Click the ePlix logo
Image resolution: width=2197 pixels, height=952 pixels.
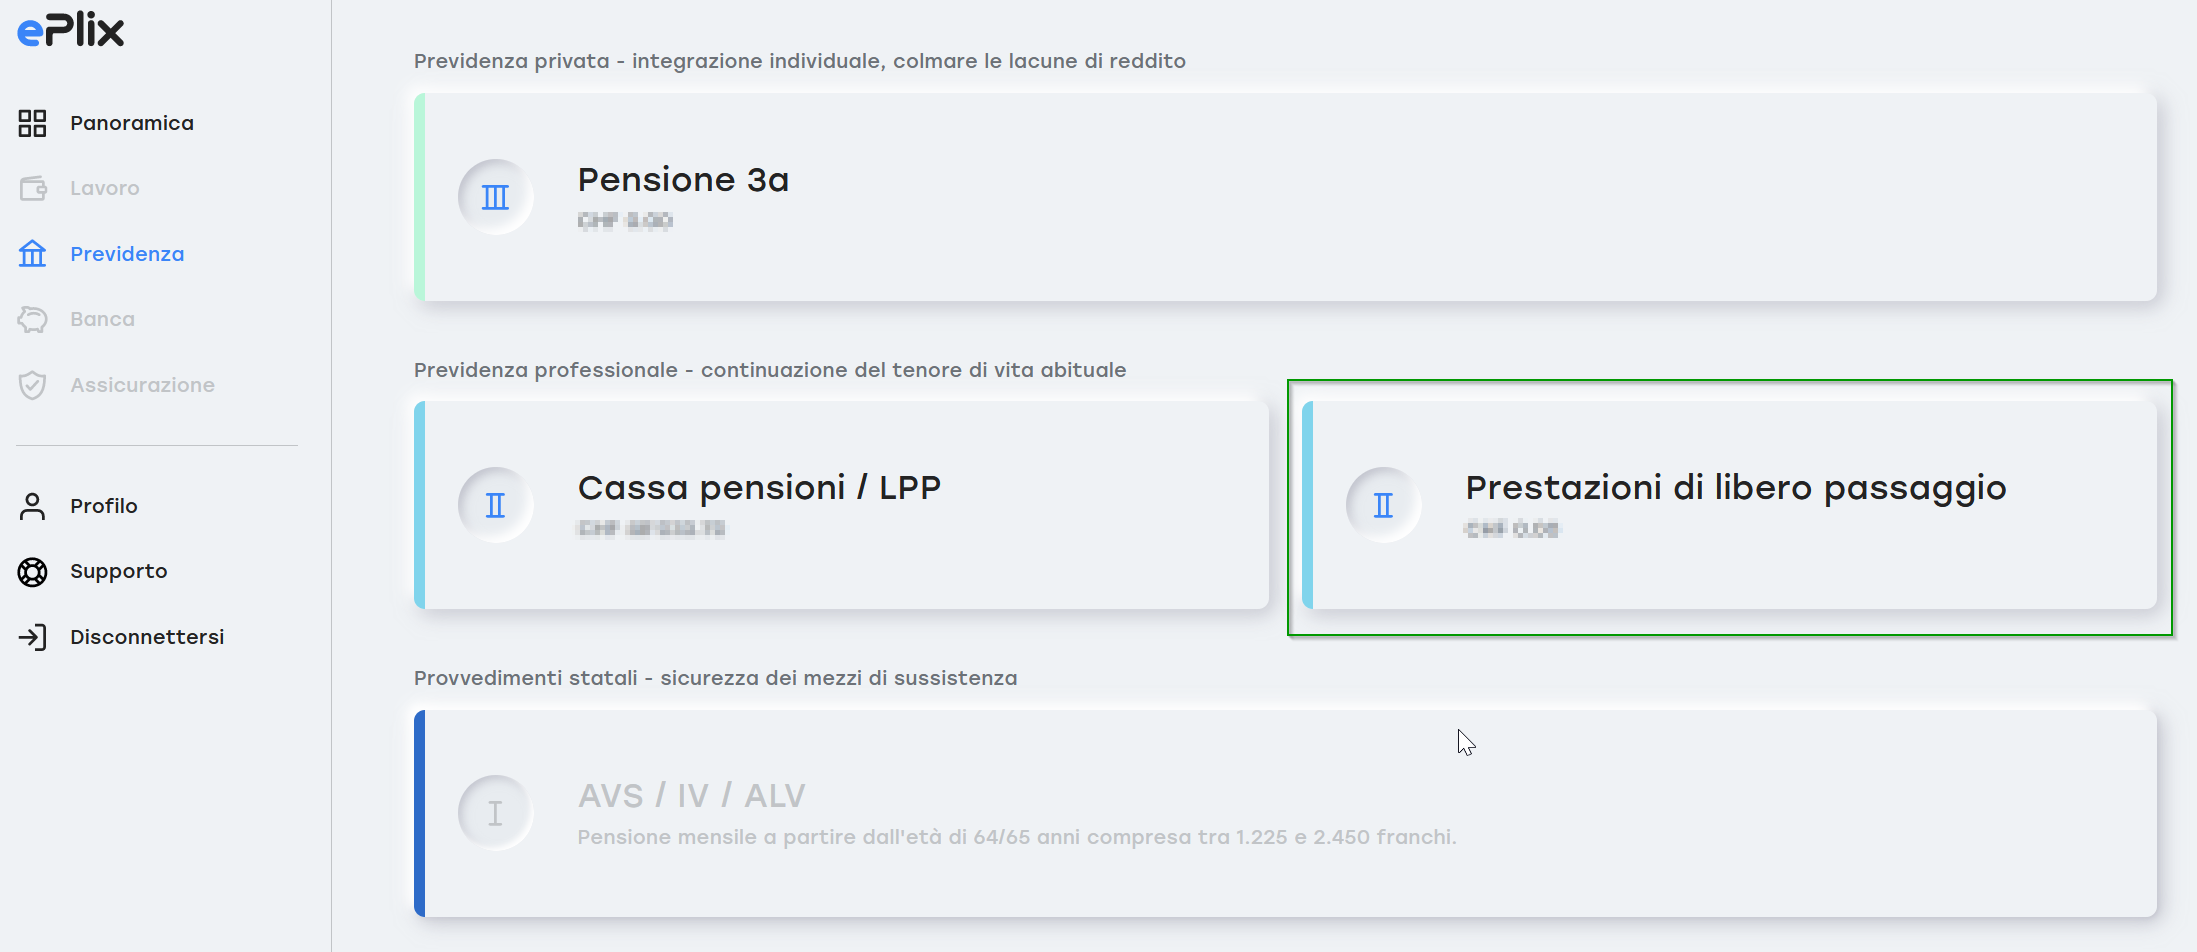tap(70, 31)
